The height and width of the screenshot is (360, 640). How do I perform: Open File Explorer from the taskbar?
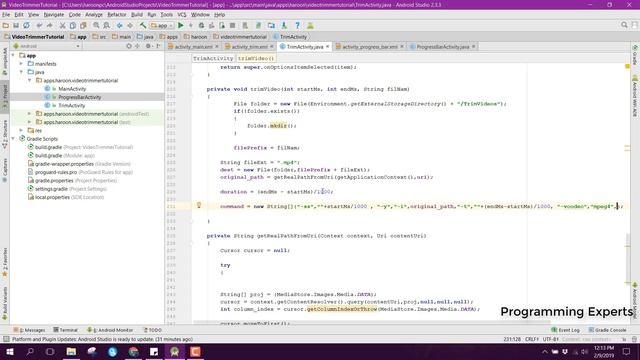pyautogui.click(x=71, y=351)
